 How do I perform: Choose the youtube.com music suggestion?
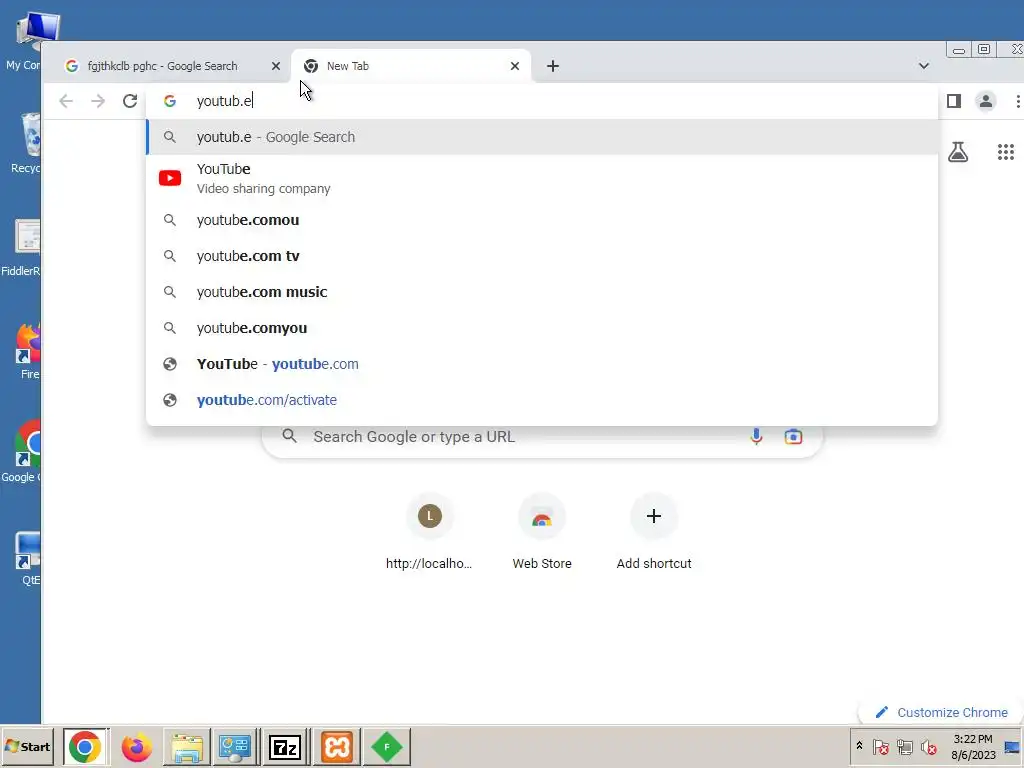click(x=542, y=292)
